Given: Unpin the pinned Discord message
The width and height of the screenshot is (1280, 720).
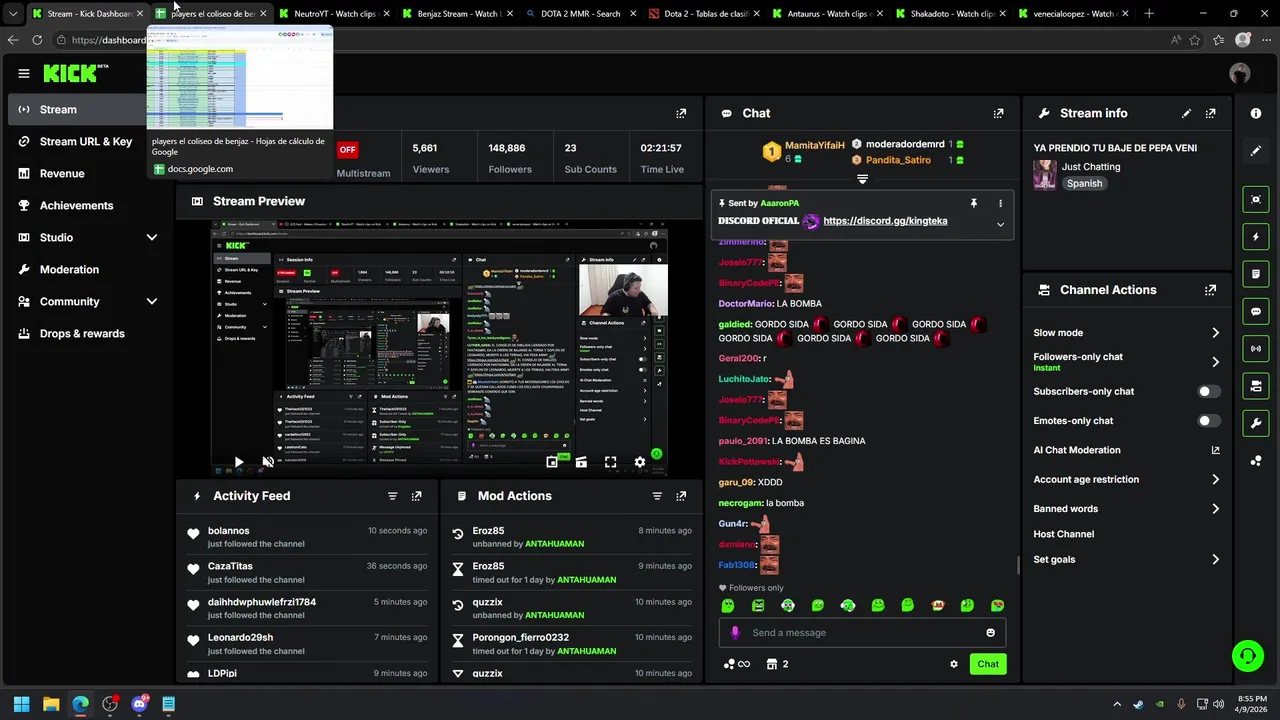Looking at the screenshot, I should click(x=973, y=203).
